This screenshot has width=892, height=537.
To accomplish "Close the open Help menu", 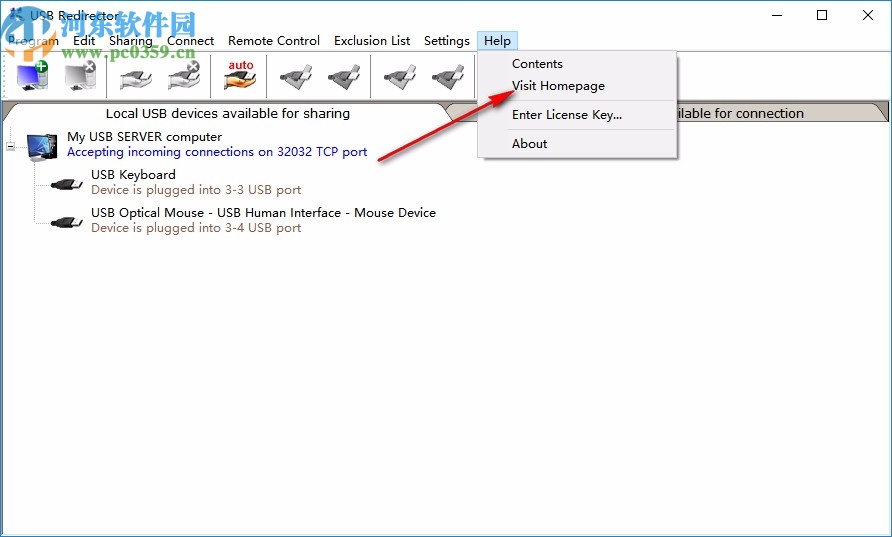I will click(497, 41).
